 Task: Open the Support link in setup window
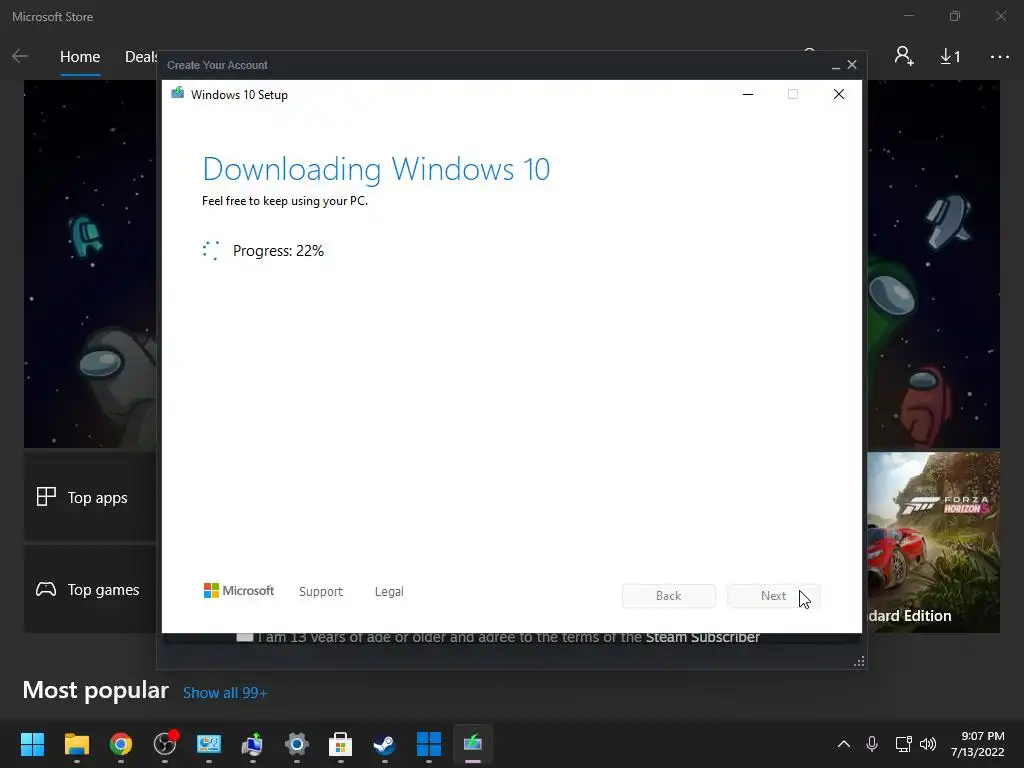click(x=321, y=591)
